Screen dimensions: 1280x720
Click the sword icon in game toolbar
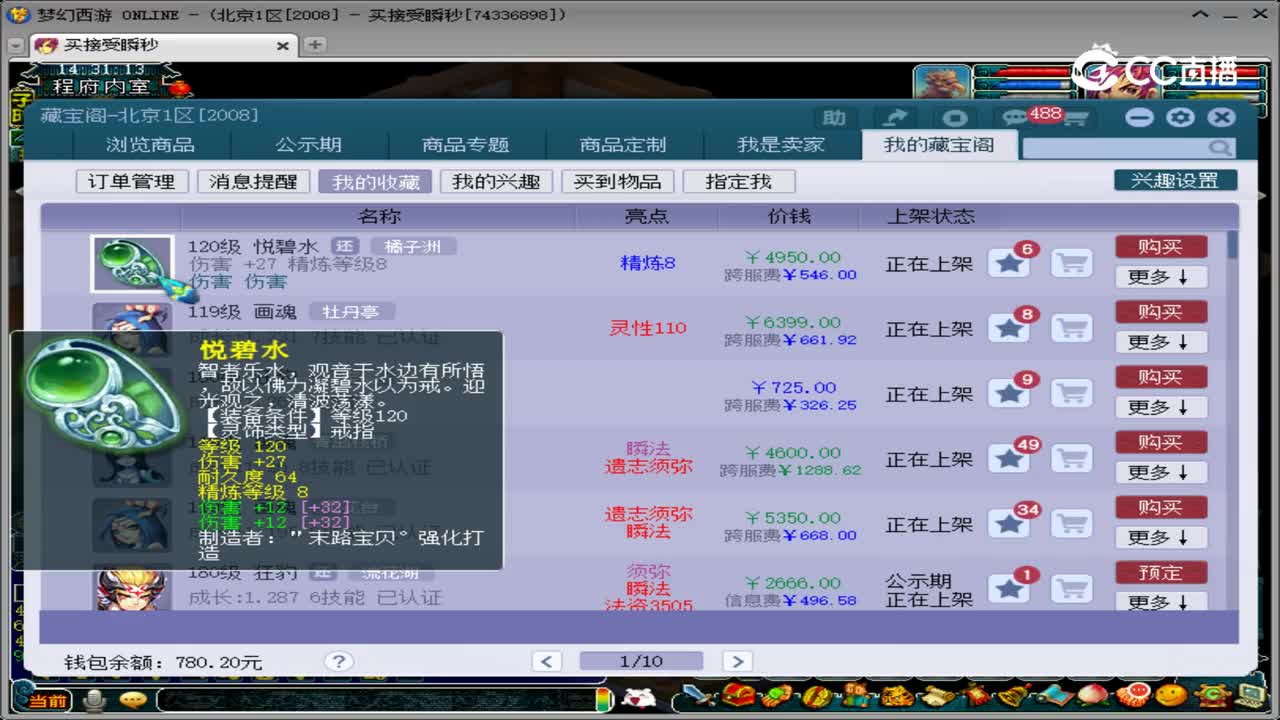pyautogui.click(x=700, y=695)
